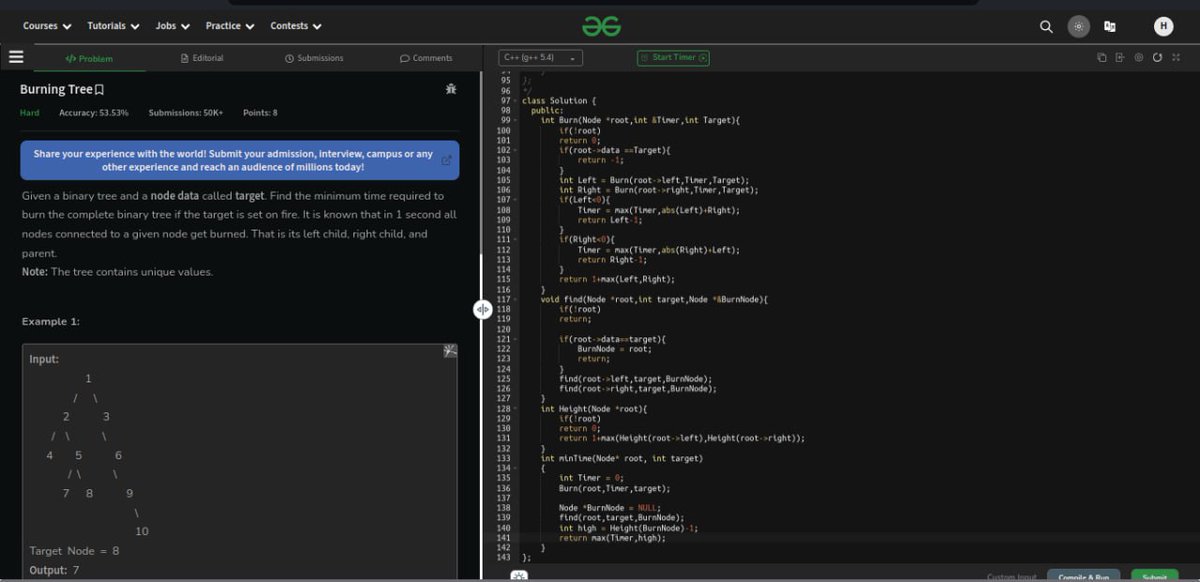Toggle dark/light theme

point(1078,26)
